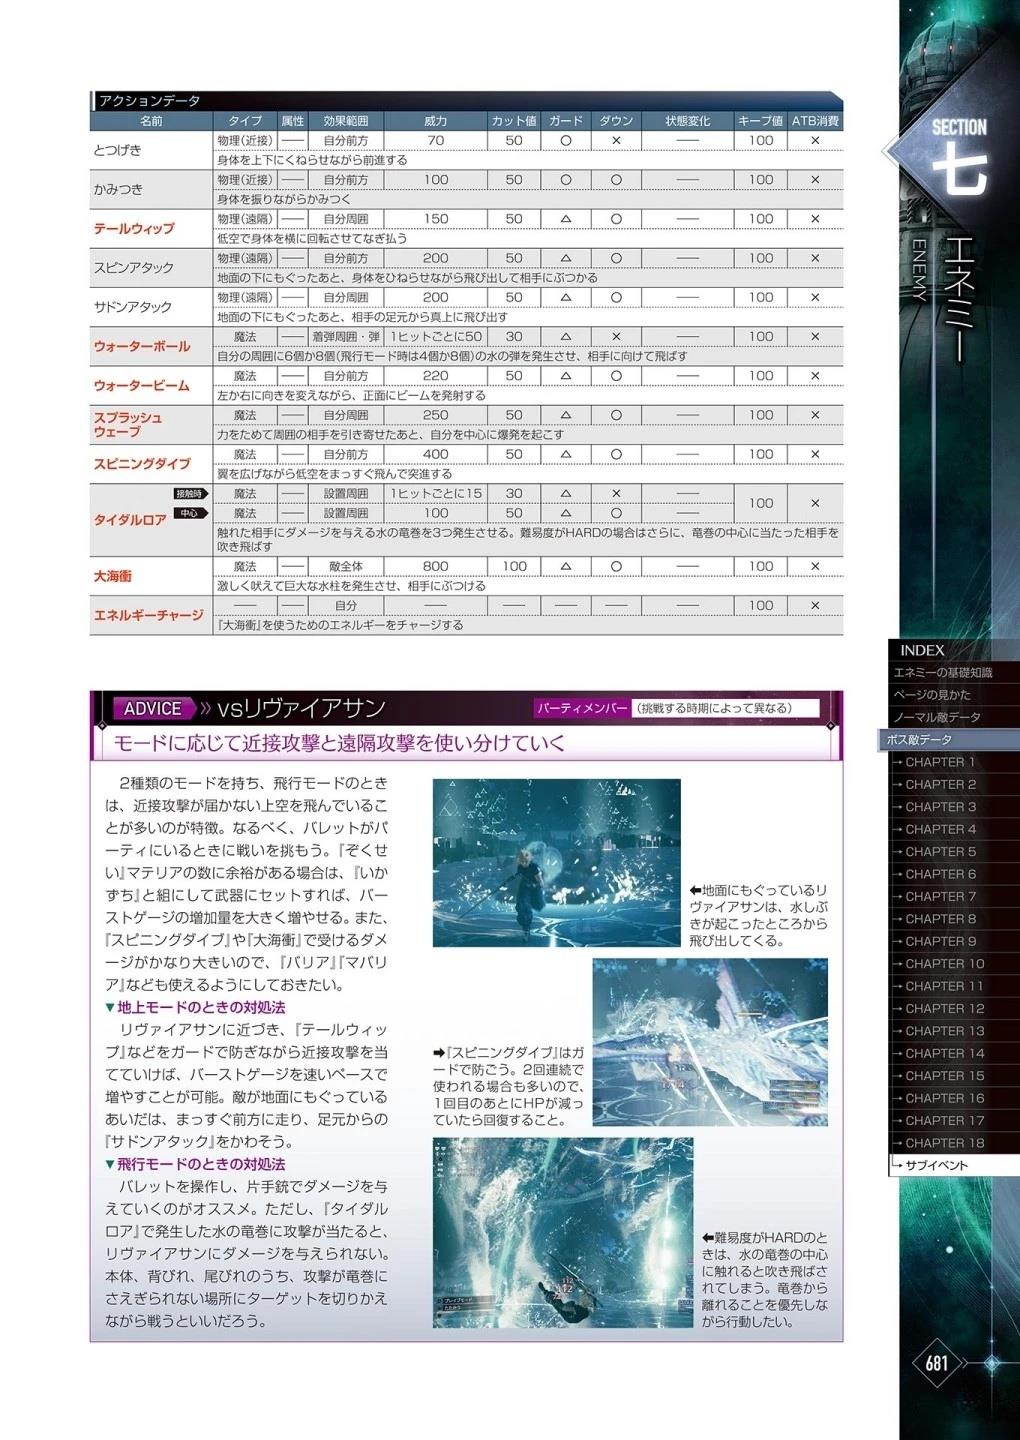1020x1440 pixels.
Task: Open CHAPTER 18 from the index
Action: (x=944, y=1143)
